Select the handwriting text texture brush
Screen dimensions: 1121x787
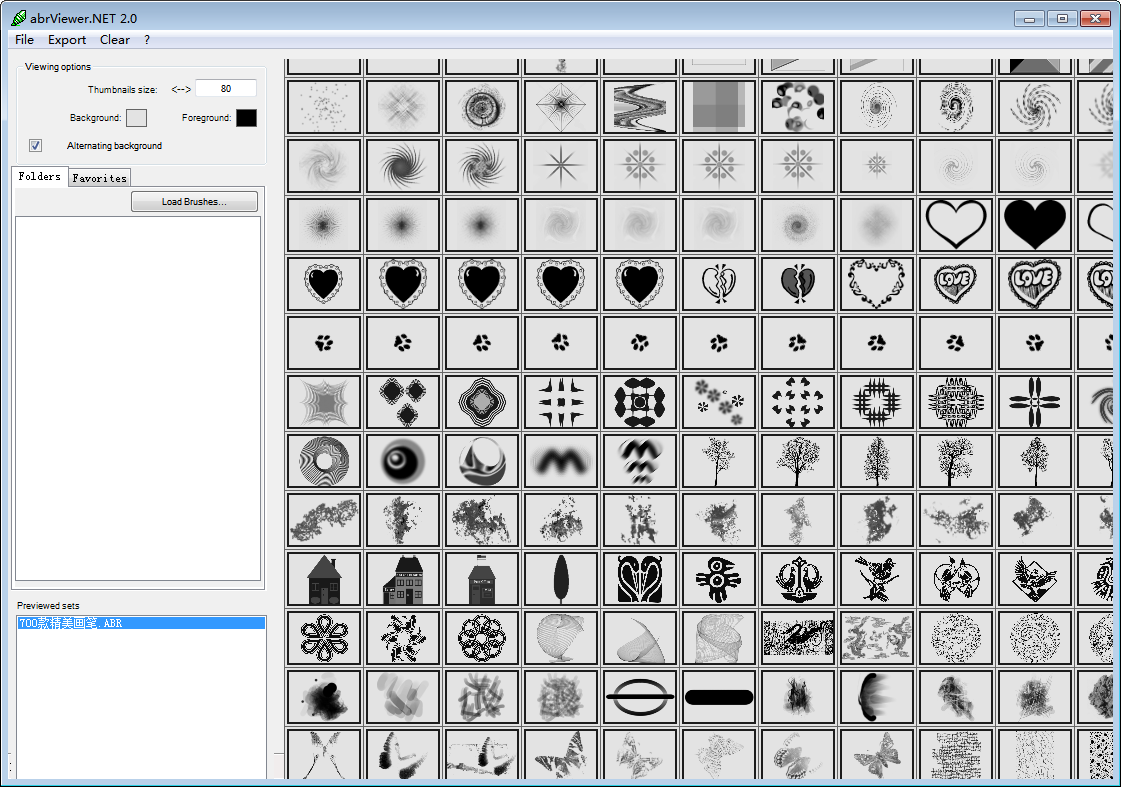tap(956, 754)
